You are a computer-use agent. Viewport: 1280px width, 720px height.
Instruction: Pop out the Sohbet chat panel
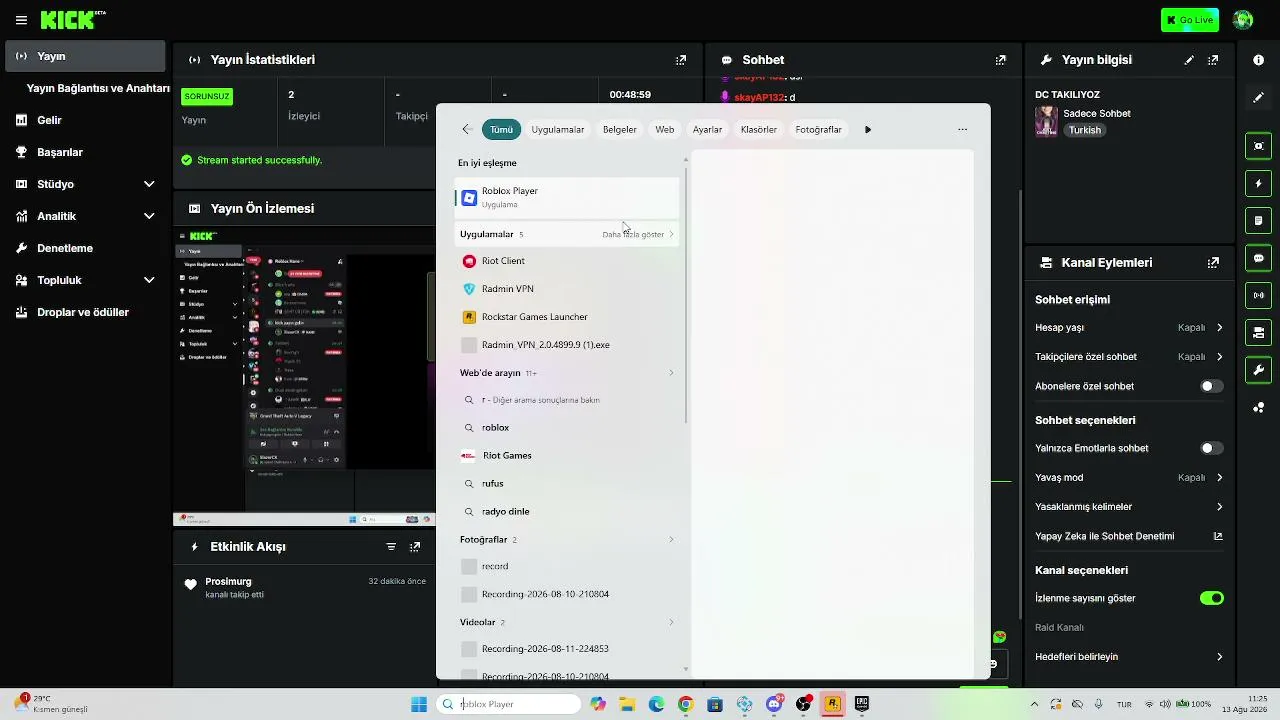(1001, 60)
